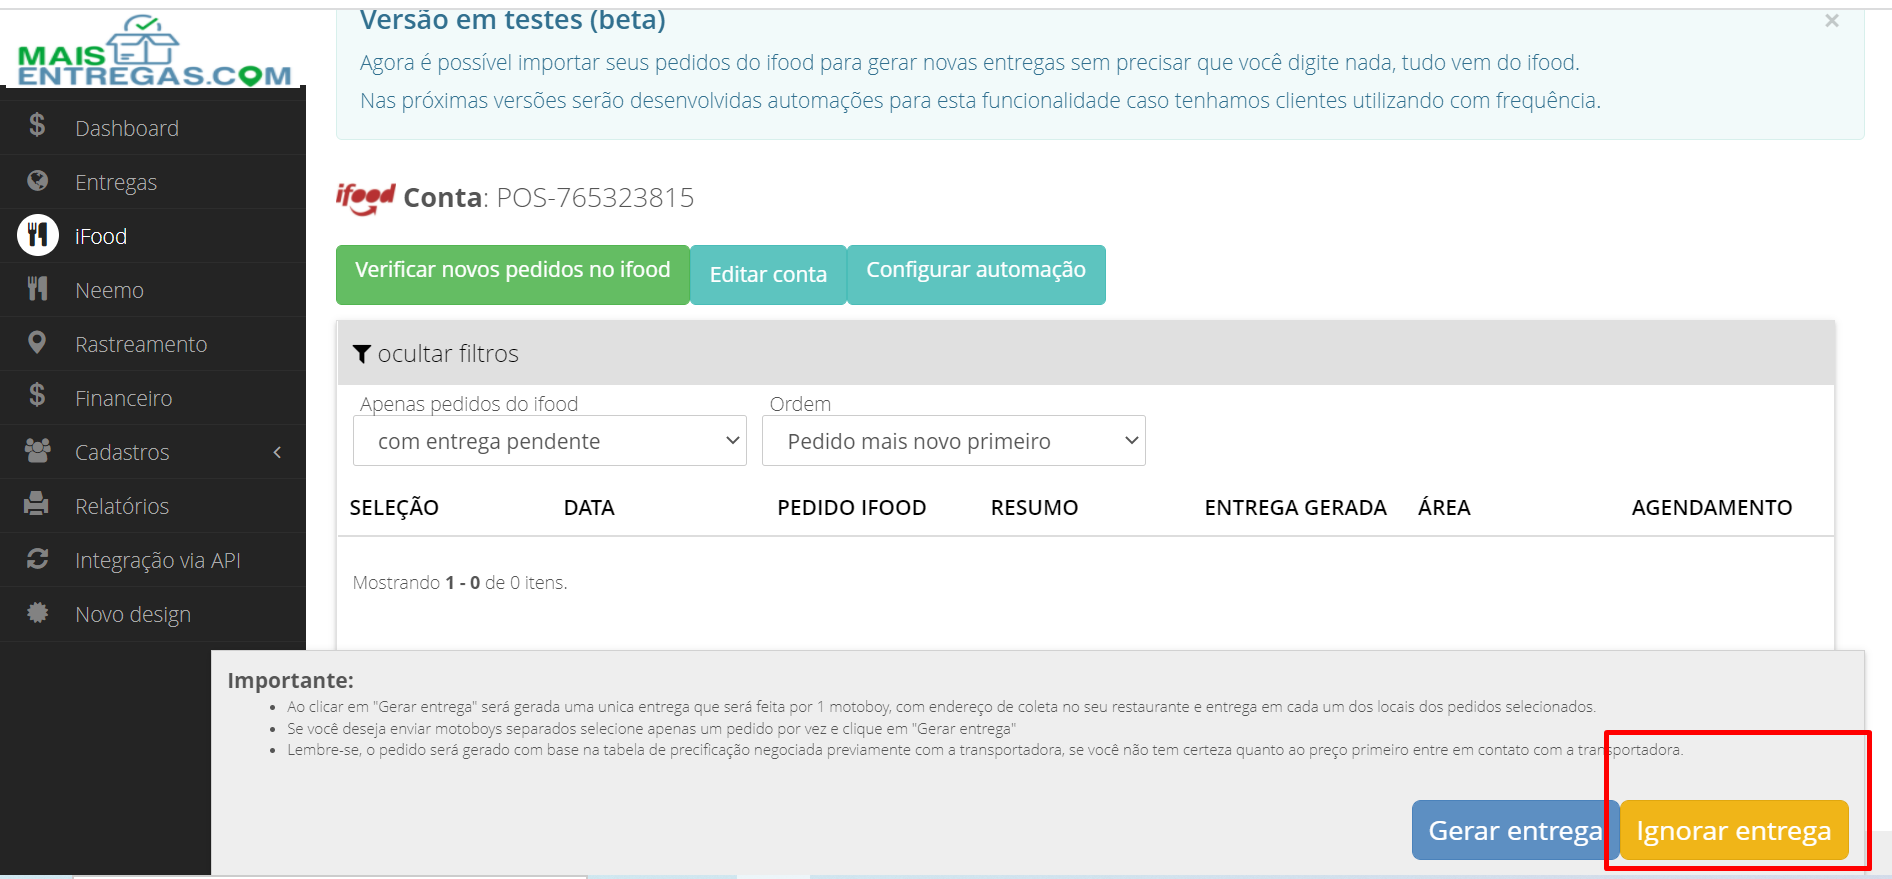
Task: Click the AGENDAMENTO column header
Action: click(1712, 507)
